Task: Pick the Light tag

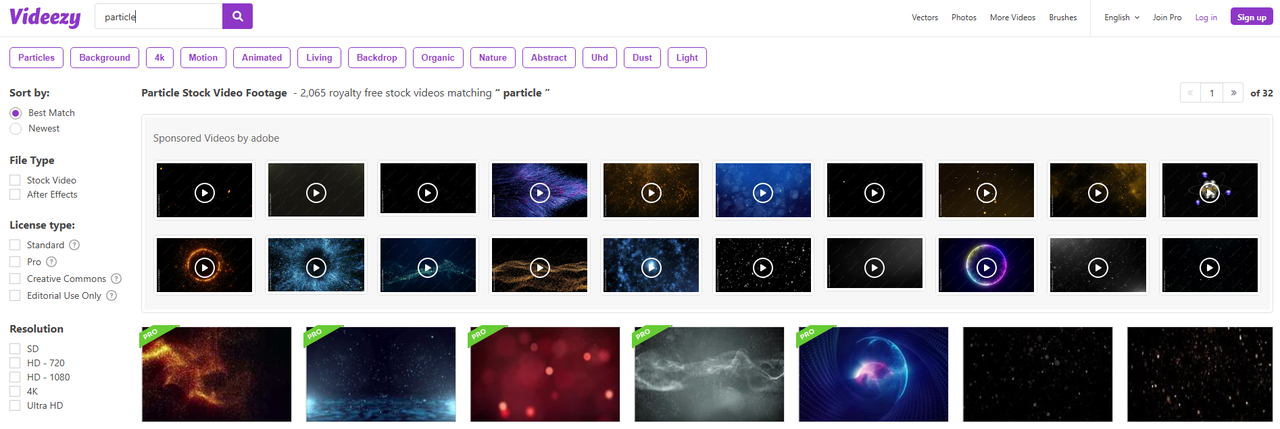Action: (x=687, y=58)
